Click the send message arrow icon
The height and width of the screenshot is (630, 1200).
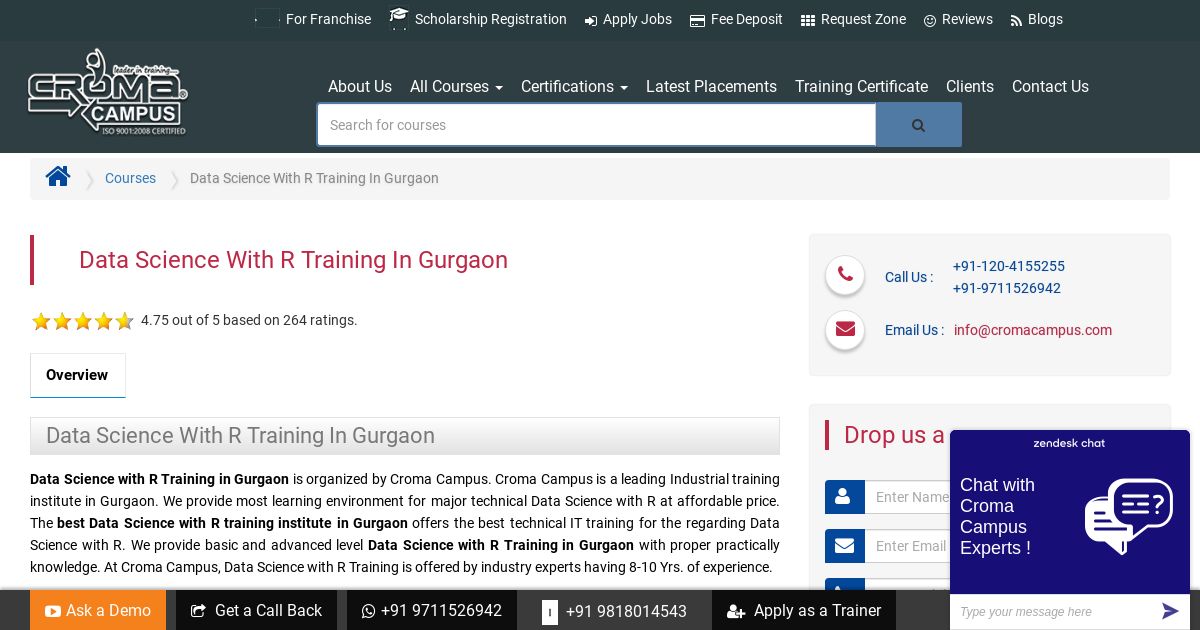(x=1170, y=611)
